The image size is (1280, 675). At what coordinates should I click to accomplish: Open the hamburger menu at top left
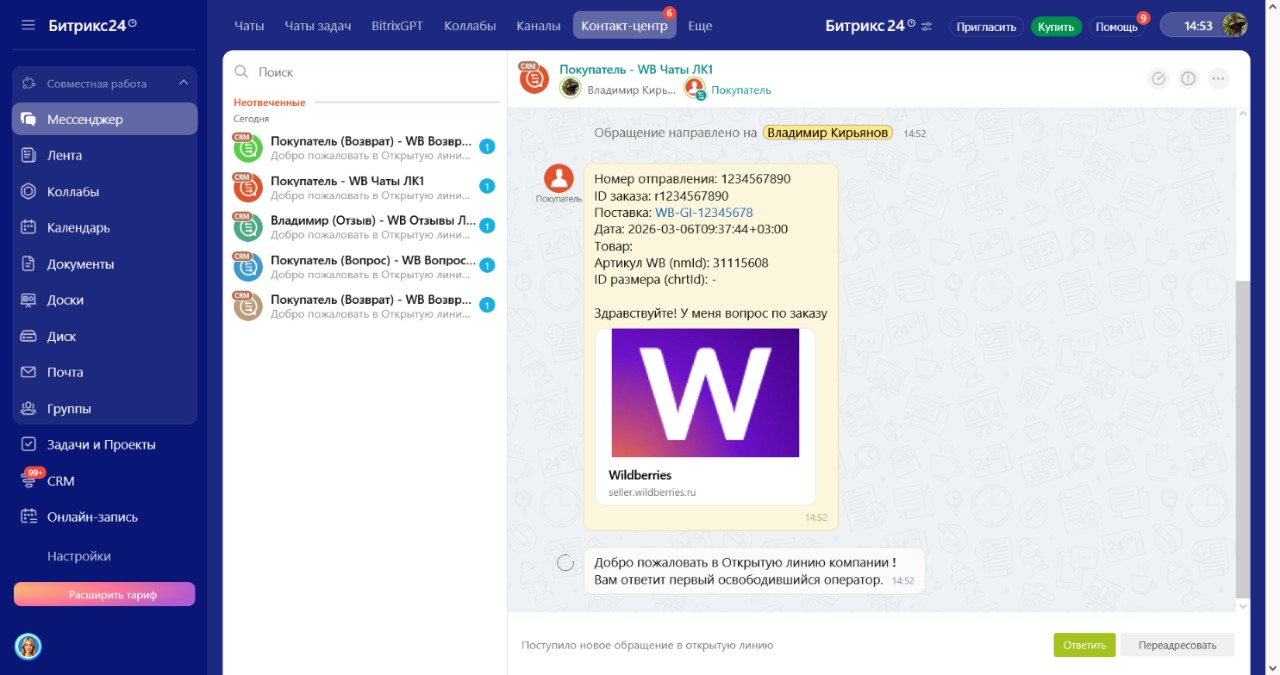click(28, 25)
